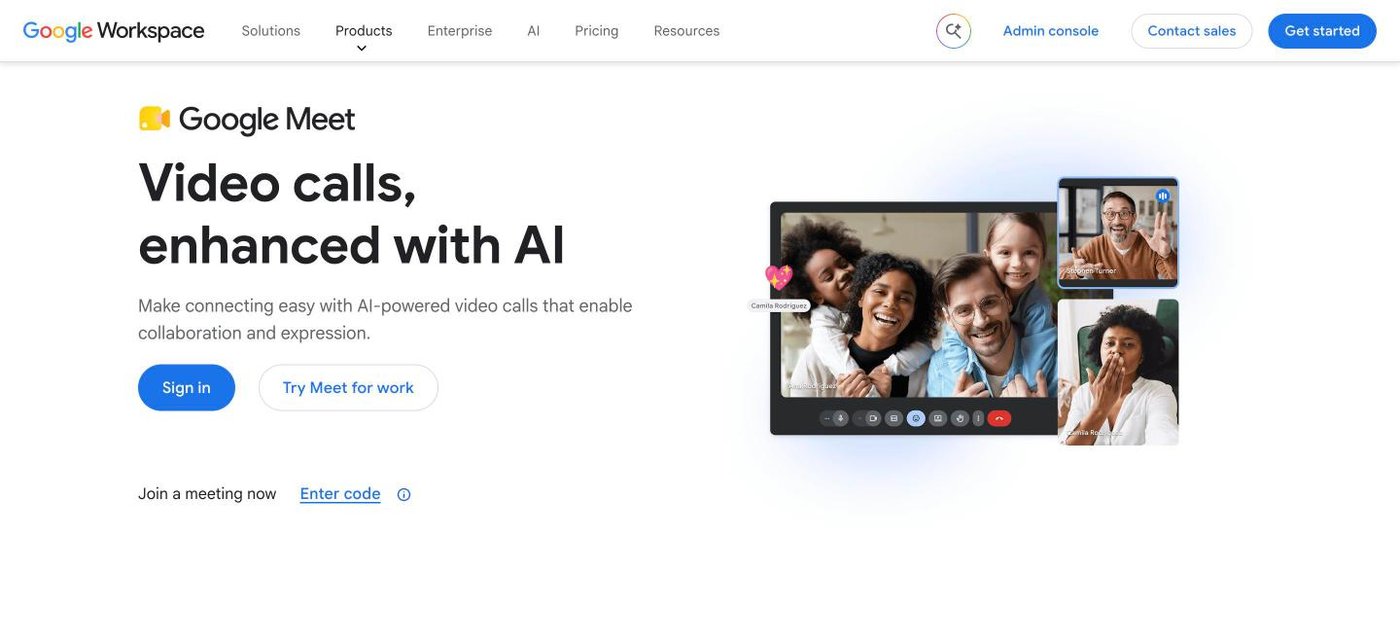Image resolution: width=1400 pixels, height=642 pixels.
Task: Click Try Meet for work
Action: (x=348, y=388)
